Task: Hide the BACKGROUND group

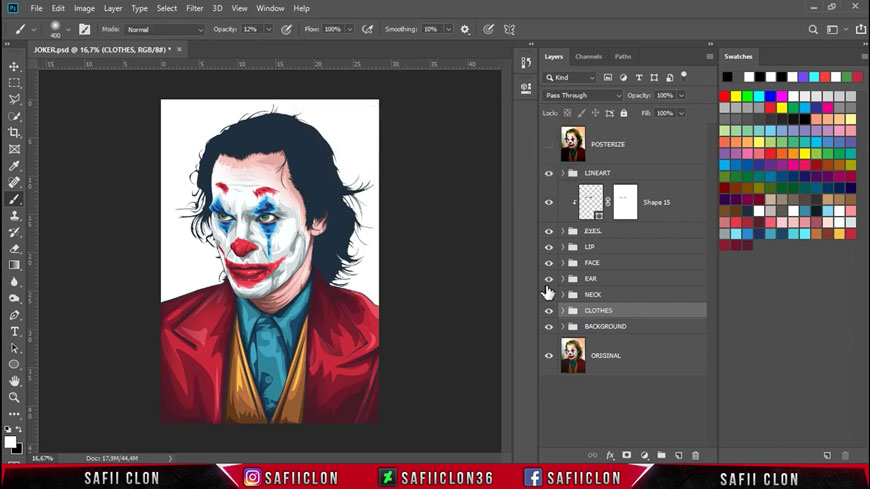Action: pos(549,327)
